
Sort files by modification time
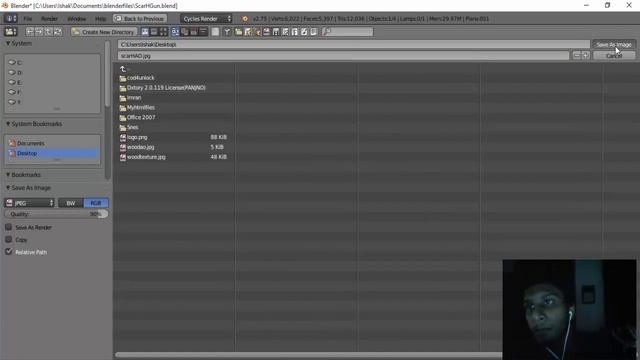194,32
